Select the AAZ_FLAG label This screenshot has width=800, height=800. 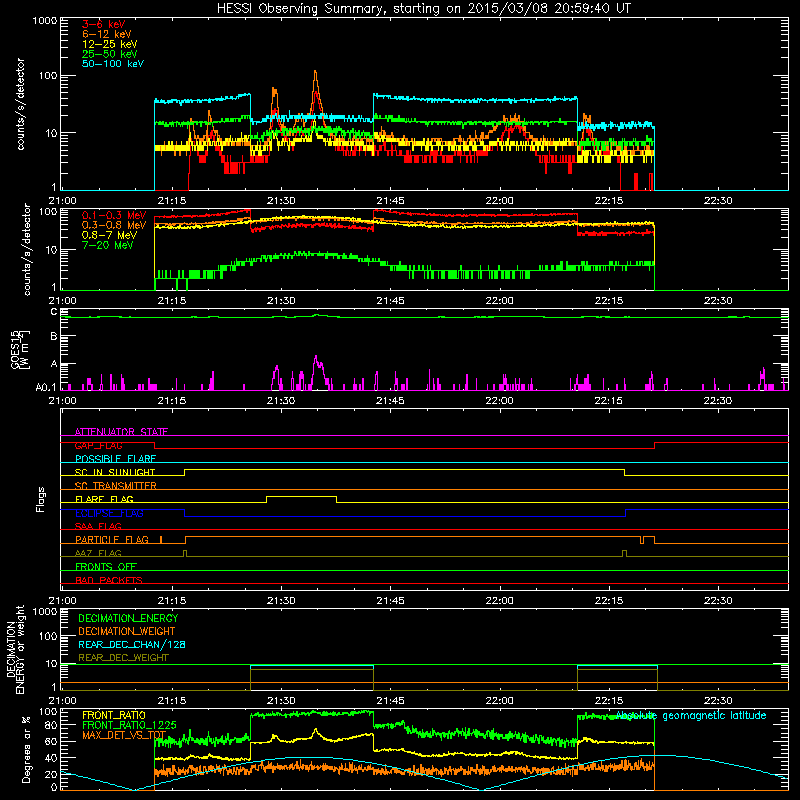click(98, 553)
